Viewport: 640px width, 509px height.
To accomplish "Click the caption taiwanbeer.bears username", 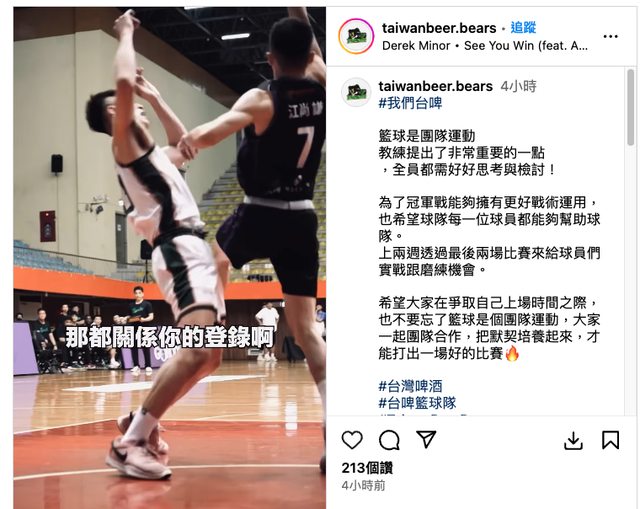I will tap(436, 86).
